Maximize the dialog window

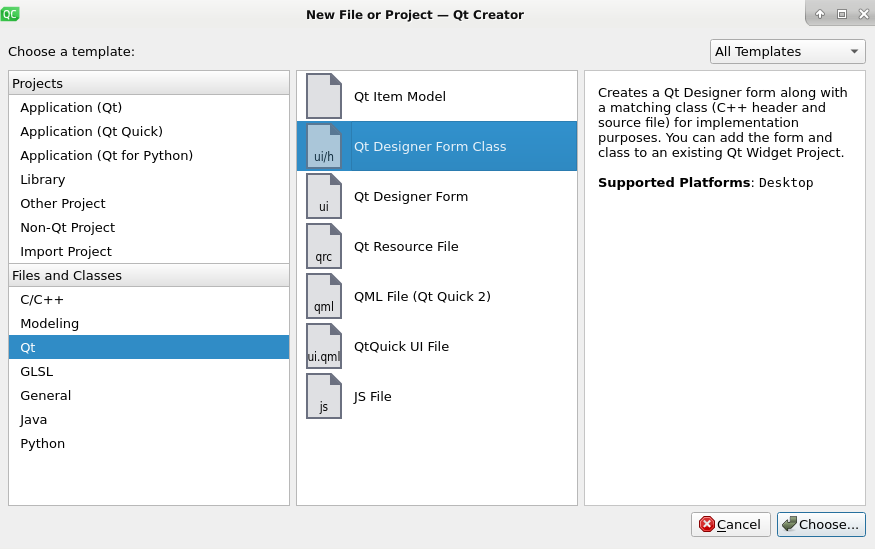pyautogui.click(x=842, y=14)
